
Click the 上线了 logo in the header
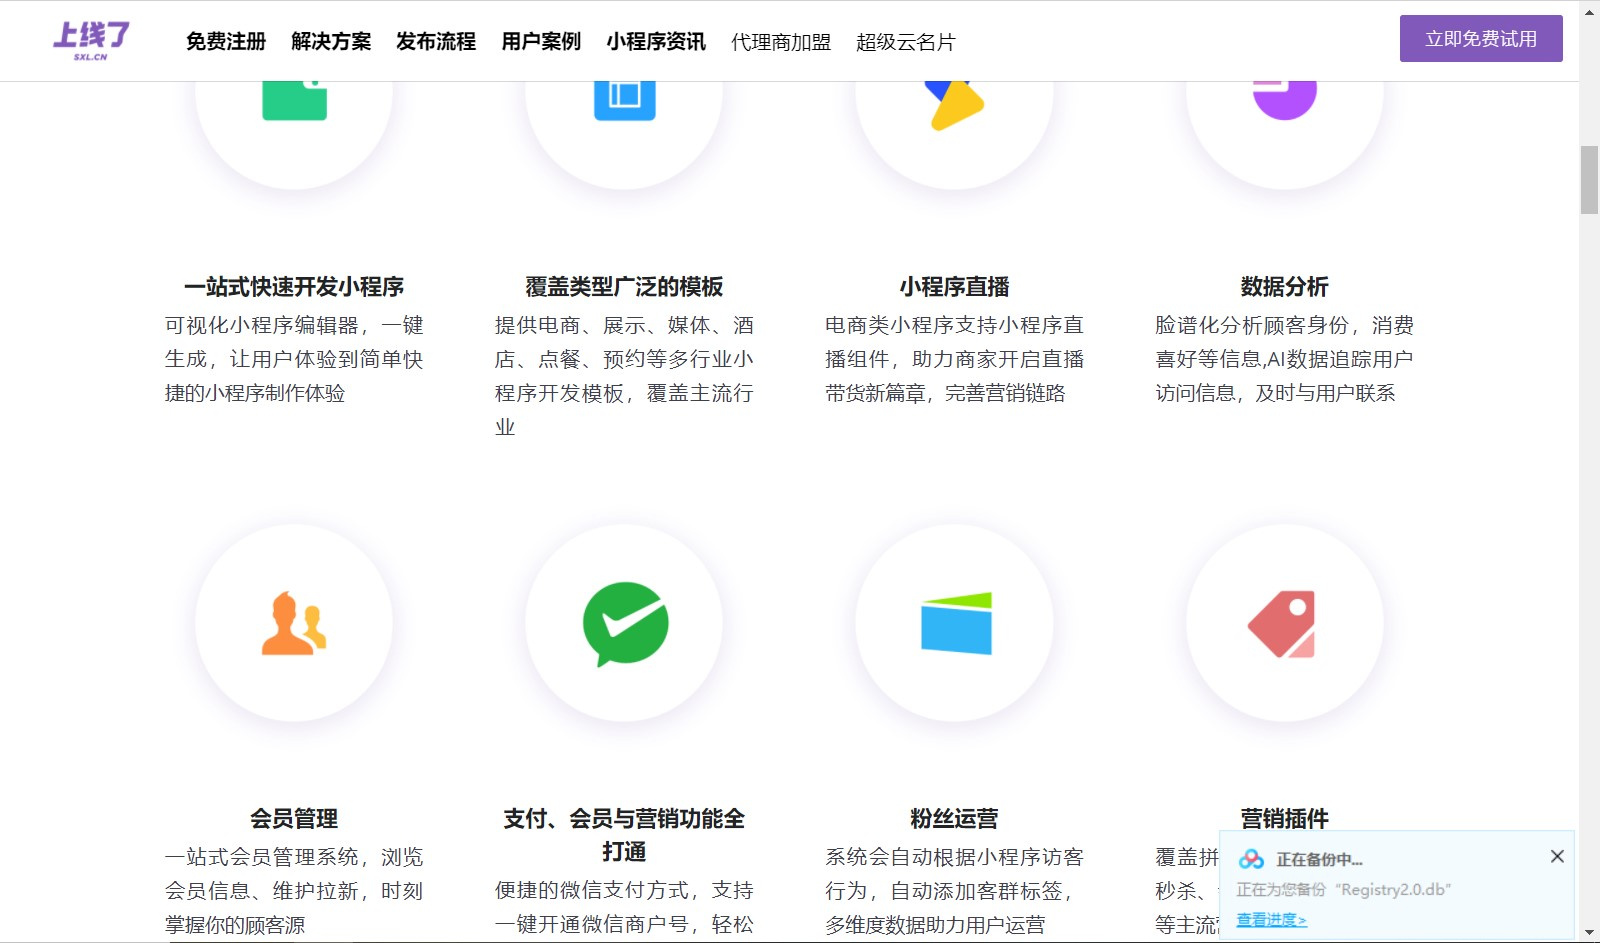tap(90, 40)
